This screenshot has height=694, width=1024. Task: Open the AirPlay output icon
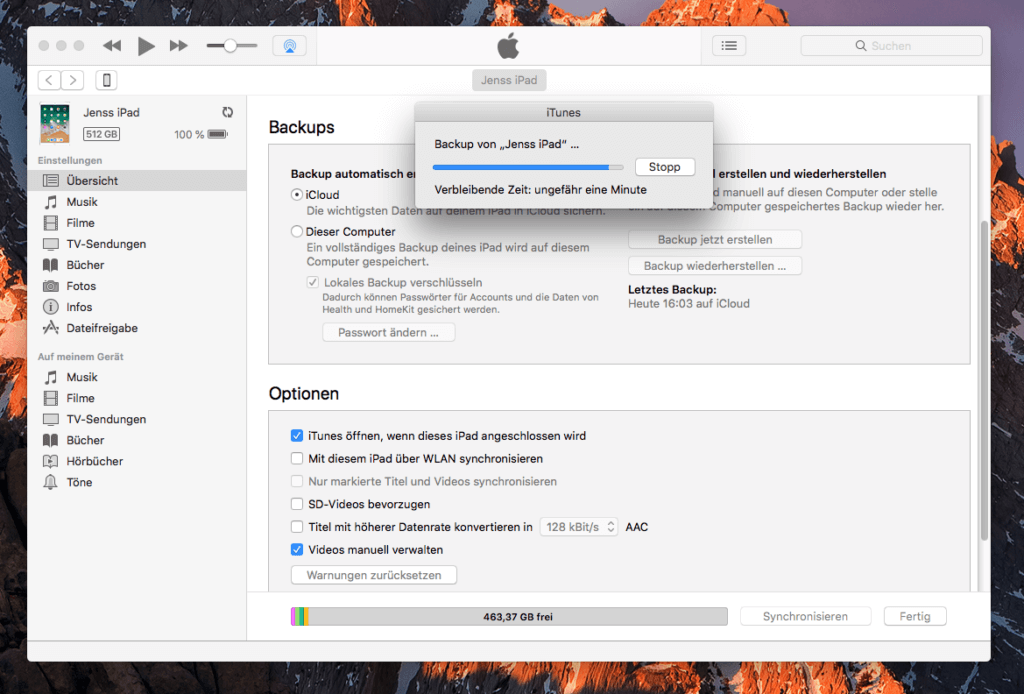click(289, 46)
